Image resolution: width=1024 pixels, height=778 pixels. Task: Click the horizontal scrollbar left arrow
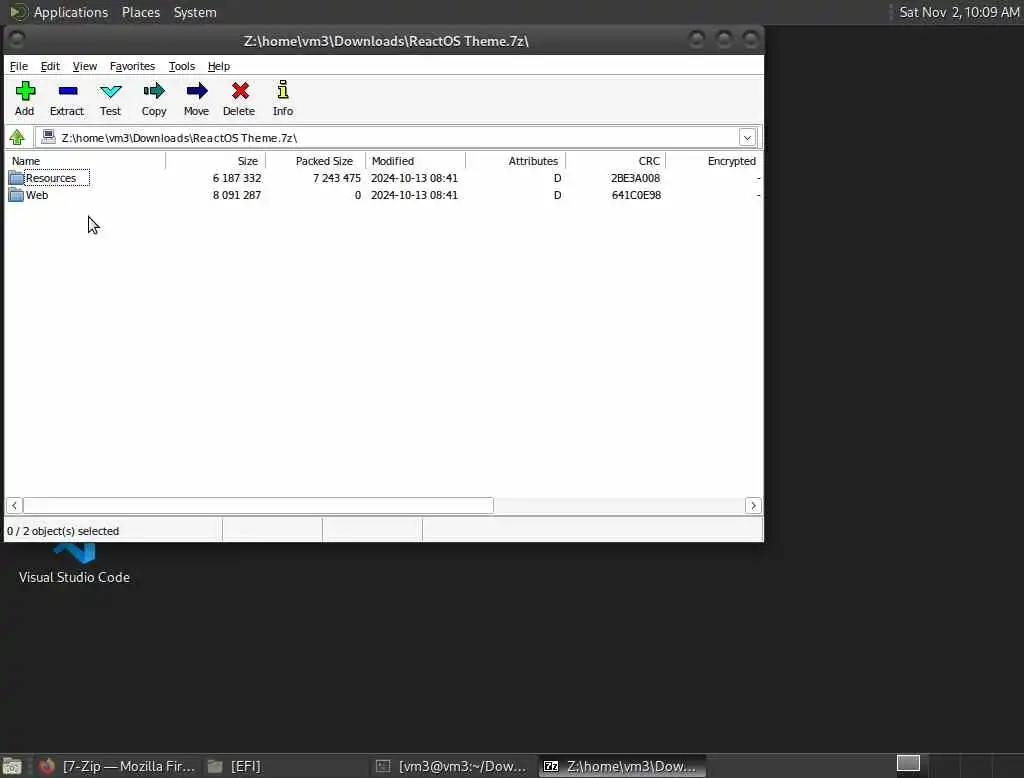tap(14, 506)
